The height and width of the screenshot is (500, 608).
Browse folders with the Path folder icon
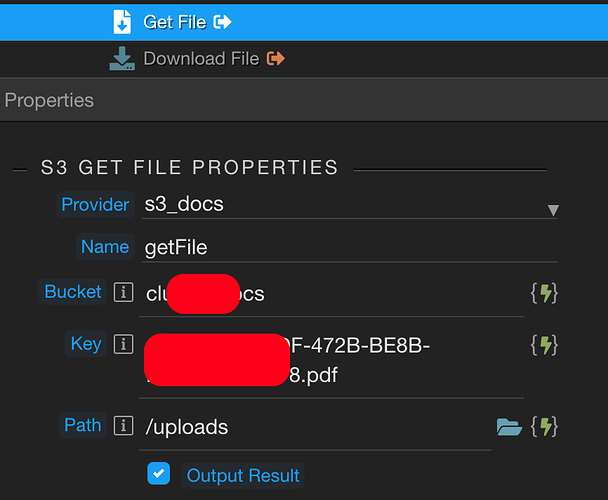click(509, 427)
